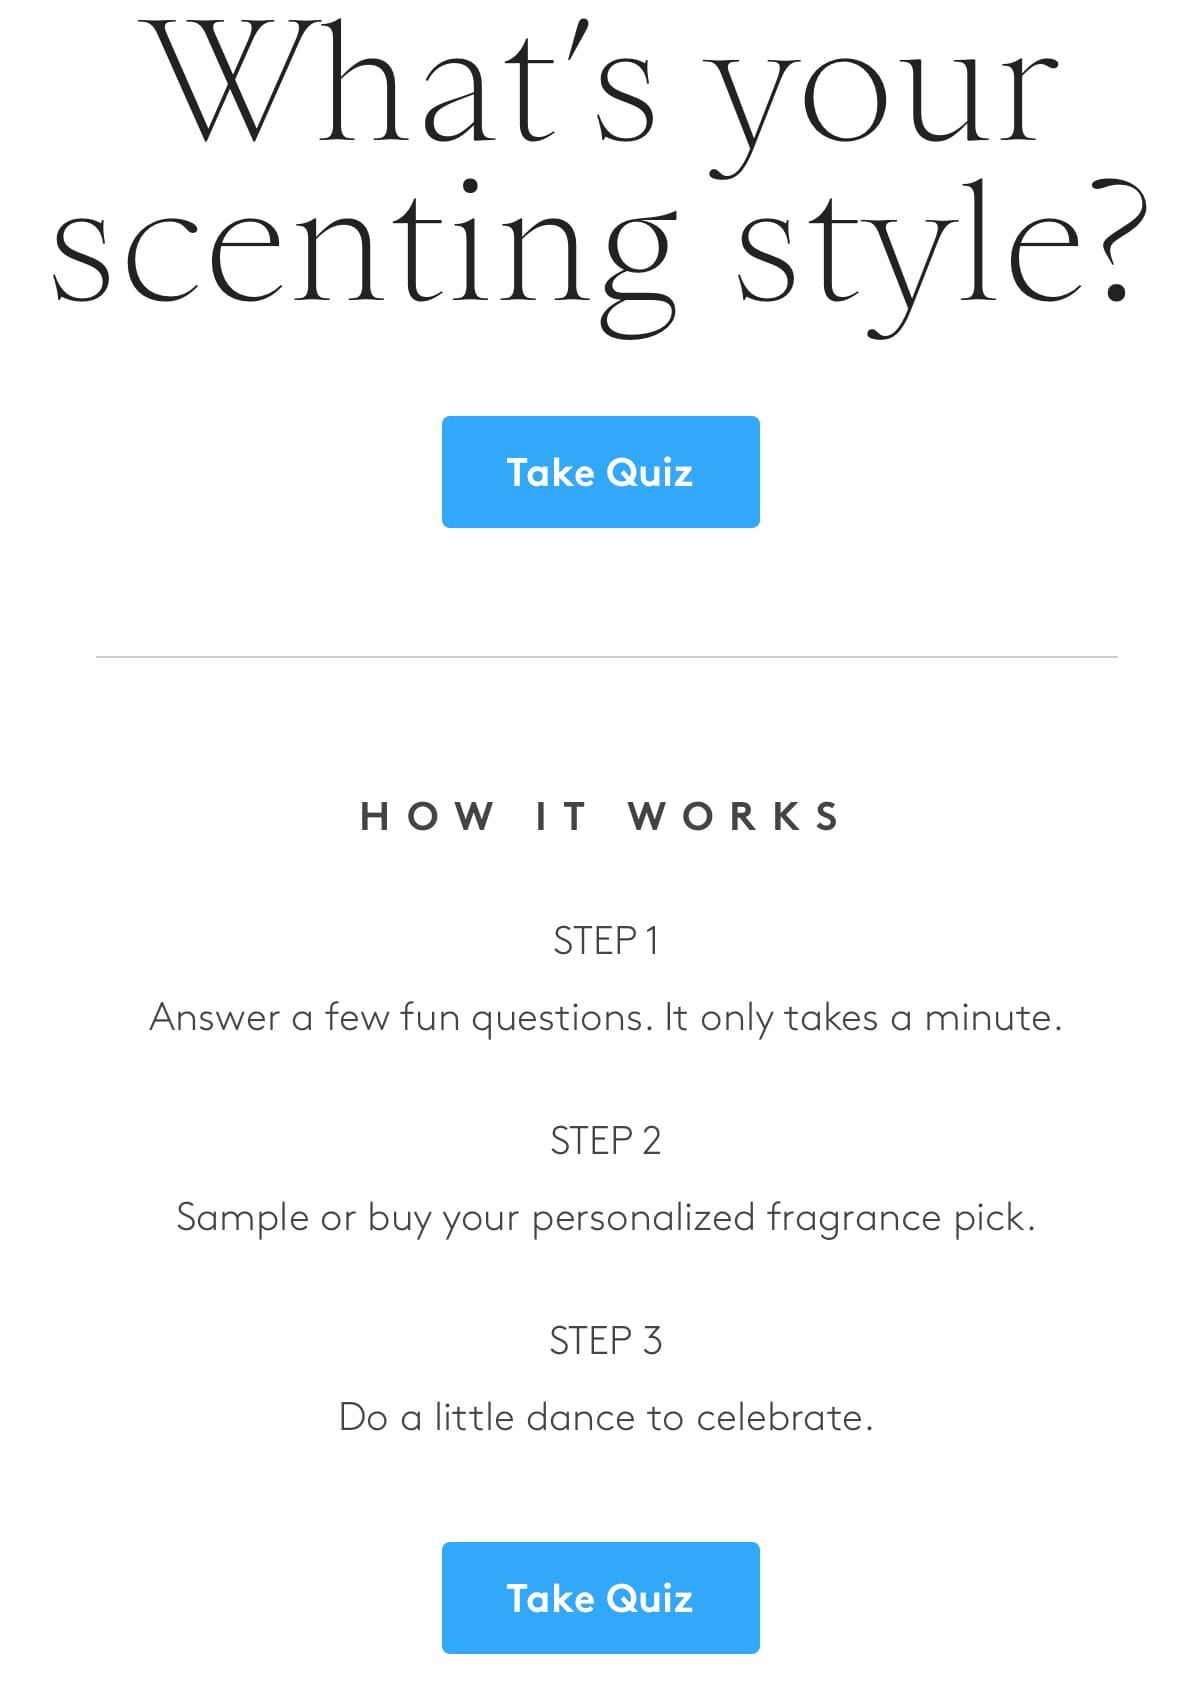Select the STEP 1 label
Viewport: 1200px width, 1700px height.
coord(606,941)
